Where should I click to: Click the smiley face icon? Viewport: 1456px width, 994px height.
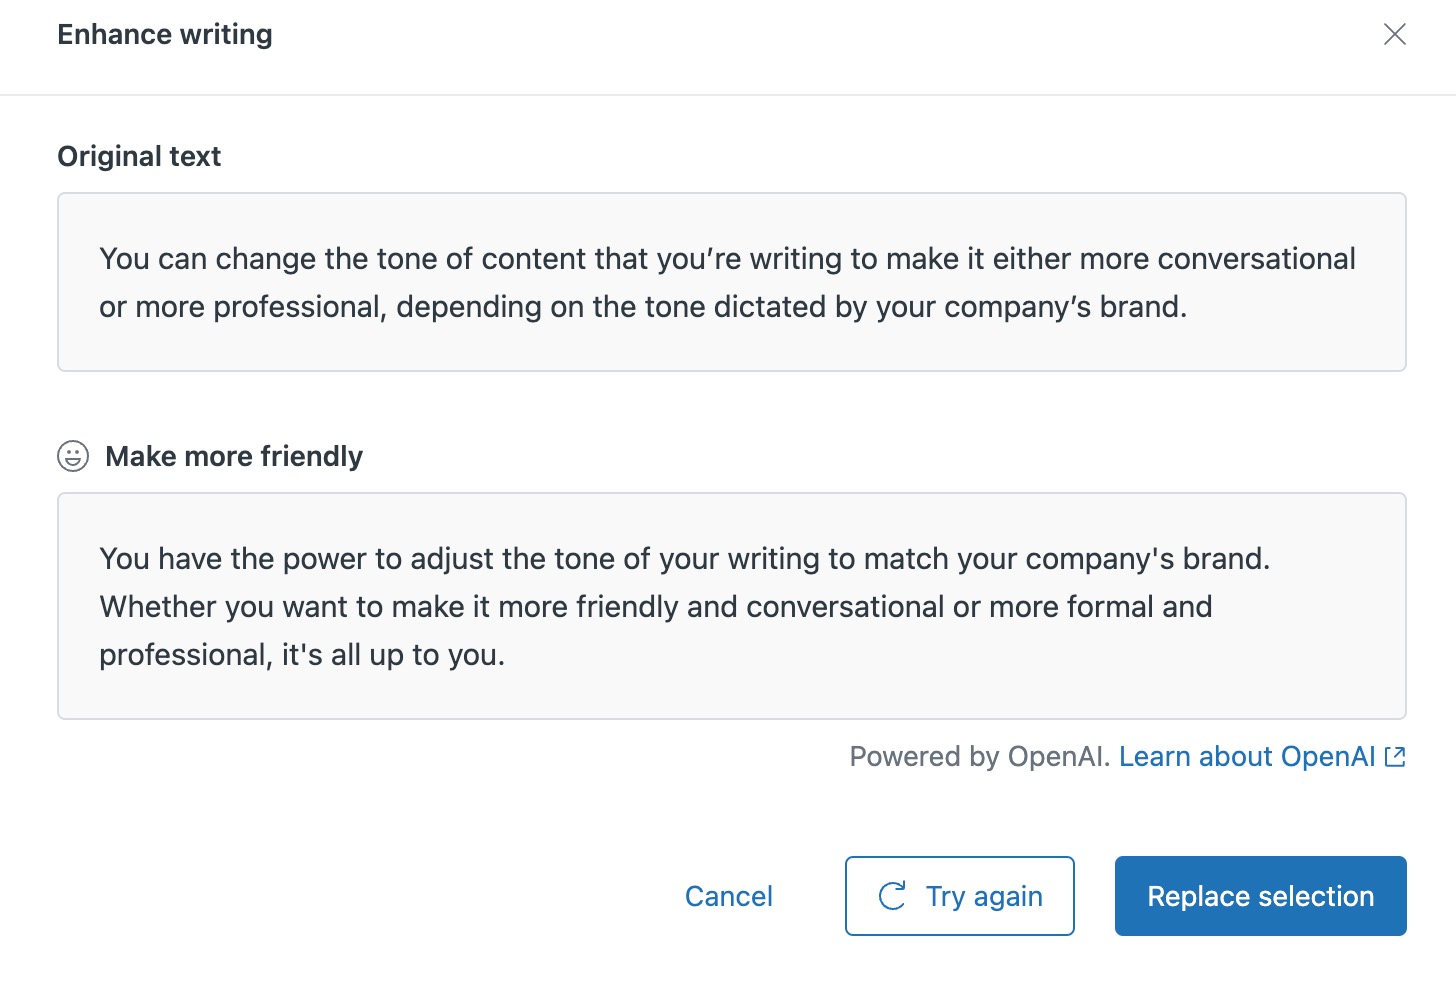[73, 456]
